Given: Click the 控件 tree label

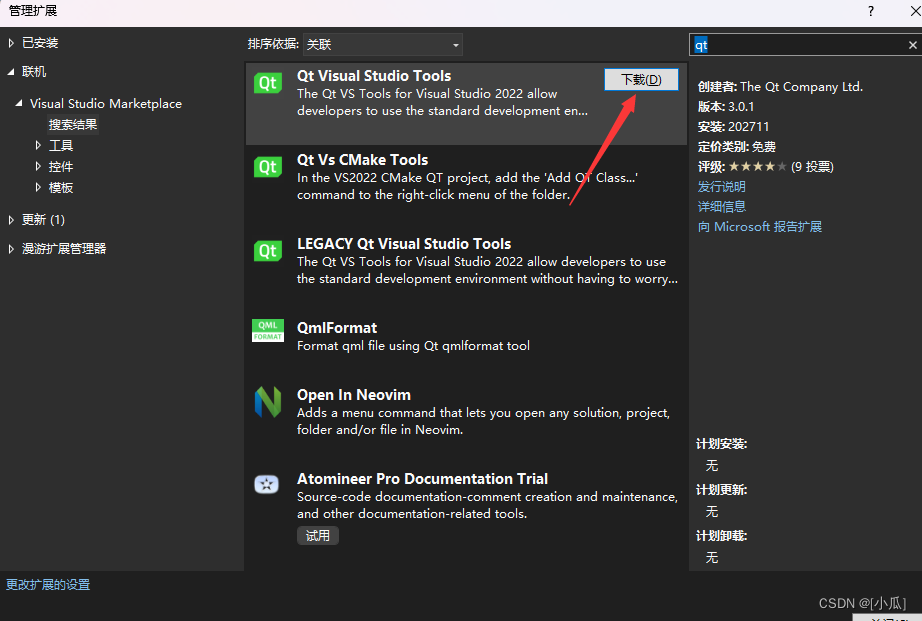Looking at the screenshot, I should tap(61, 166).
